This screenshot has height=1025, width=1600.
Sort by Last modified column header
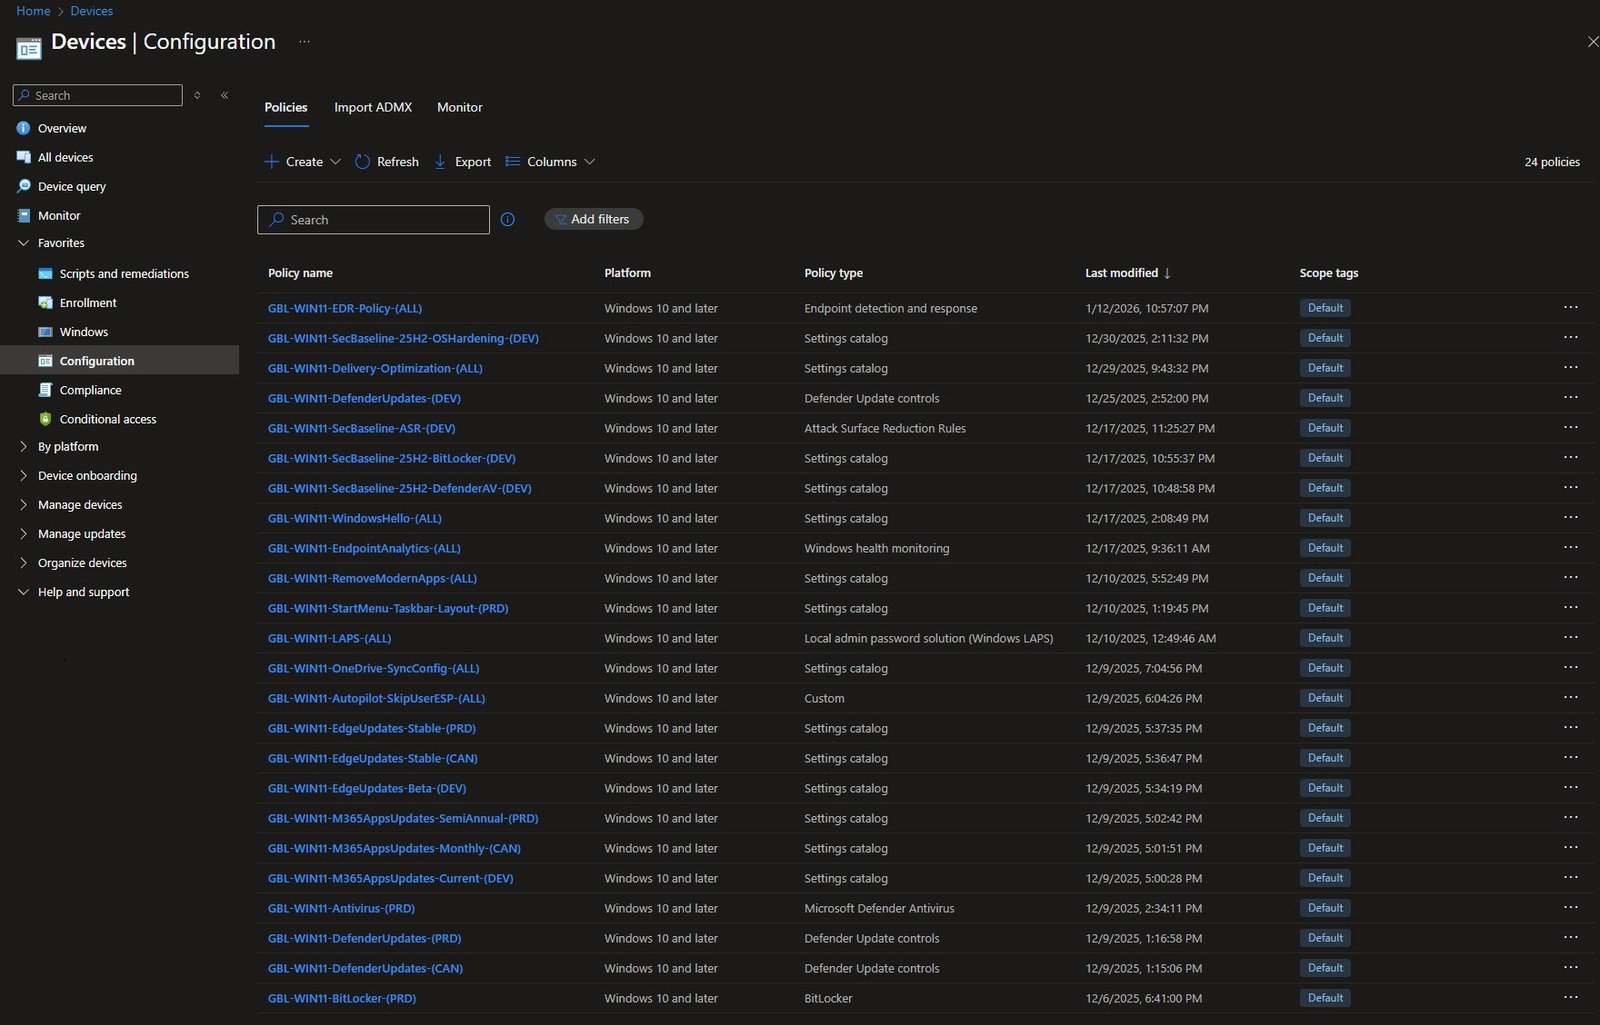coord(1121,273)
